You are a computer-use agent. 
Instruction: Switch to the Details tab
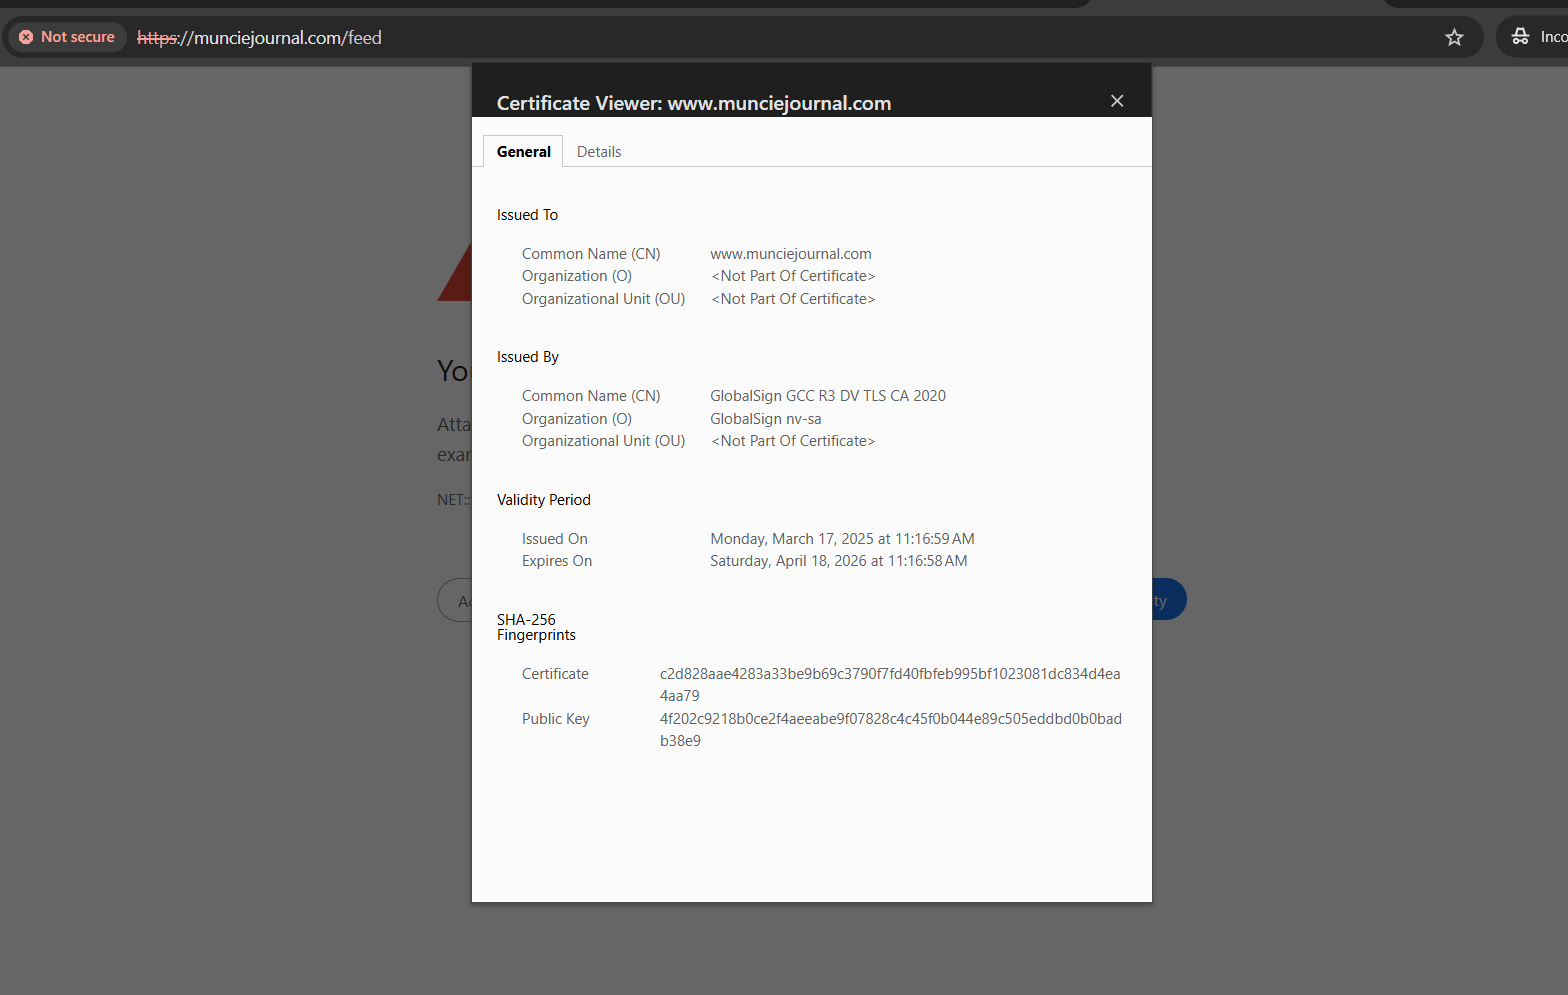coord(598,152)
